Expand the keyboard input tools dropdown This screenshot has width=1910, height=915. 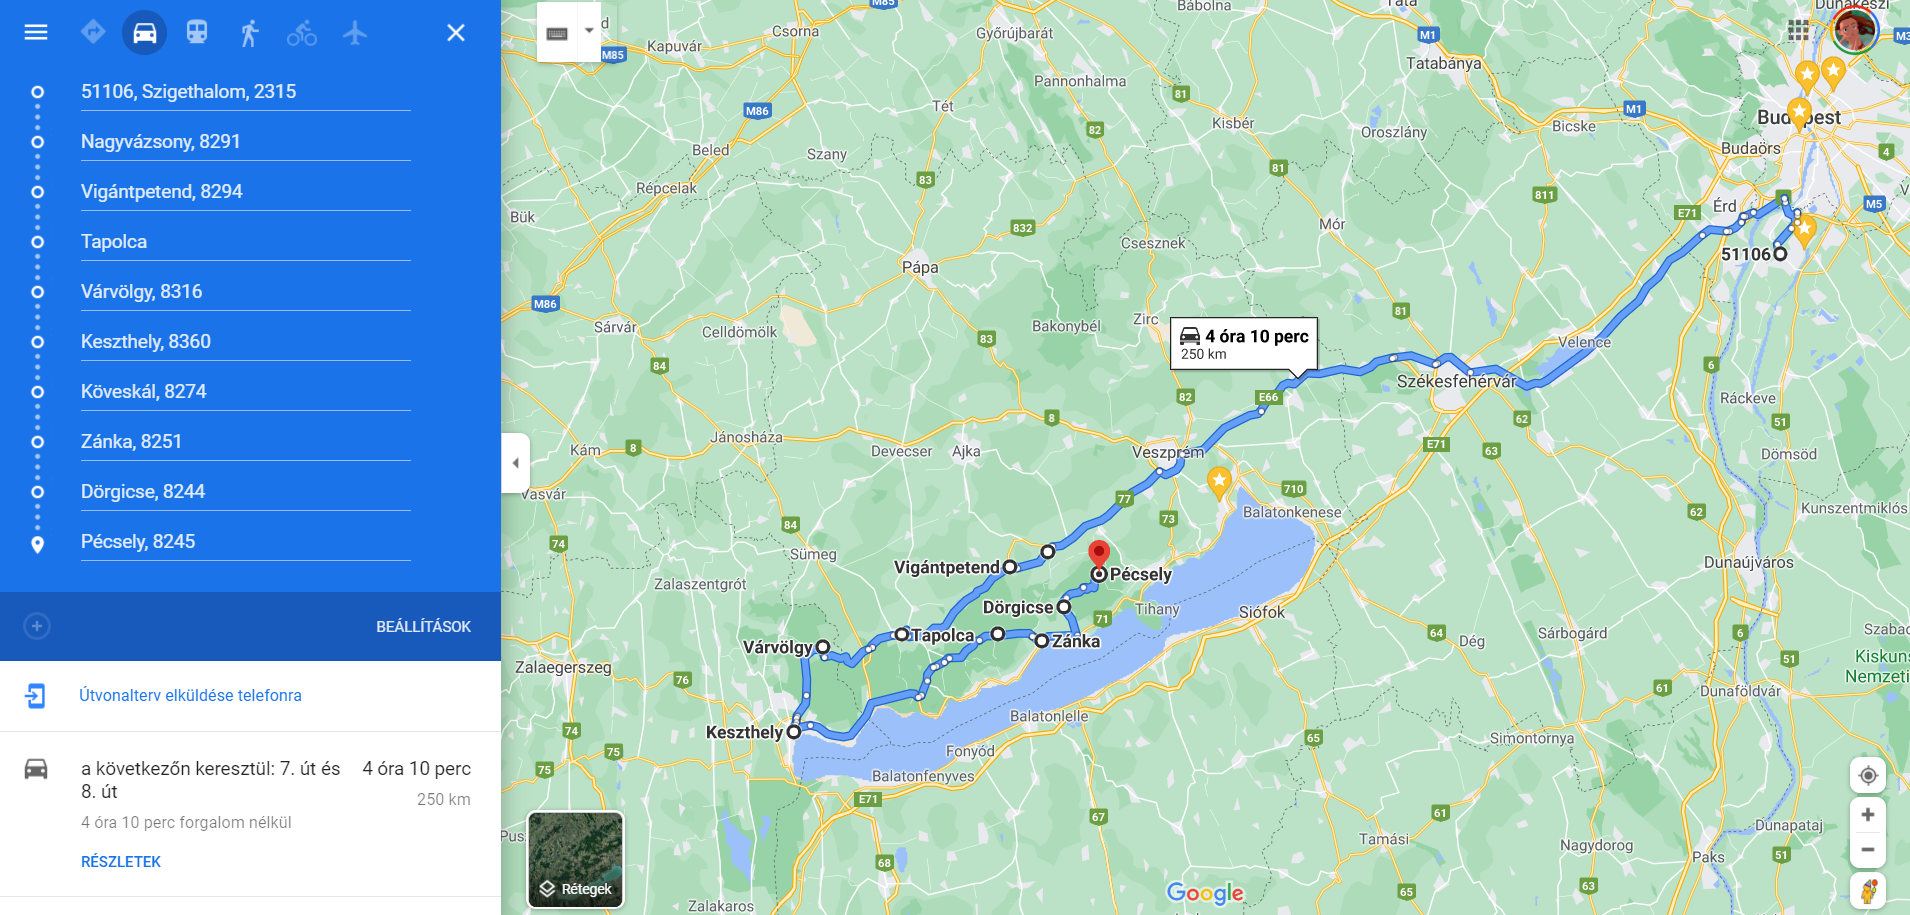[590, 31]
